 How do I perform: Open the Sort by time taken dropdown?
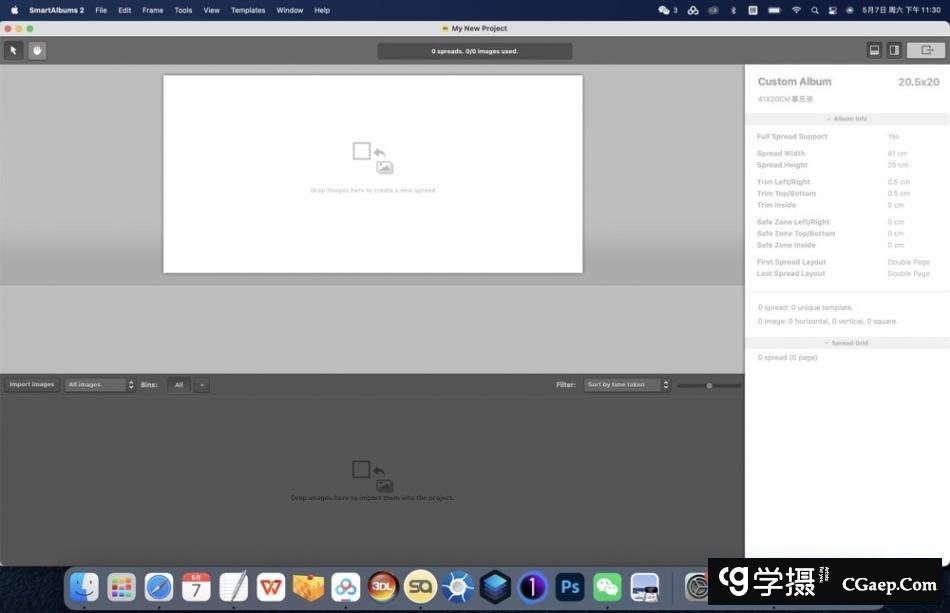point(627,385)
